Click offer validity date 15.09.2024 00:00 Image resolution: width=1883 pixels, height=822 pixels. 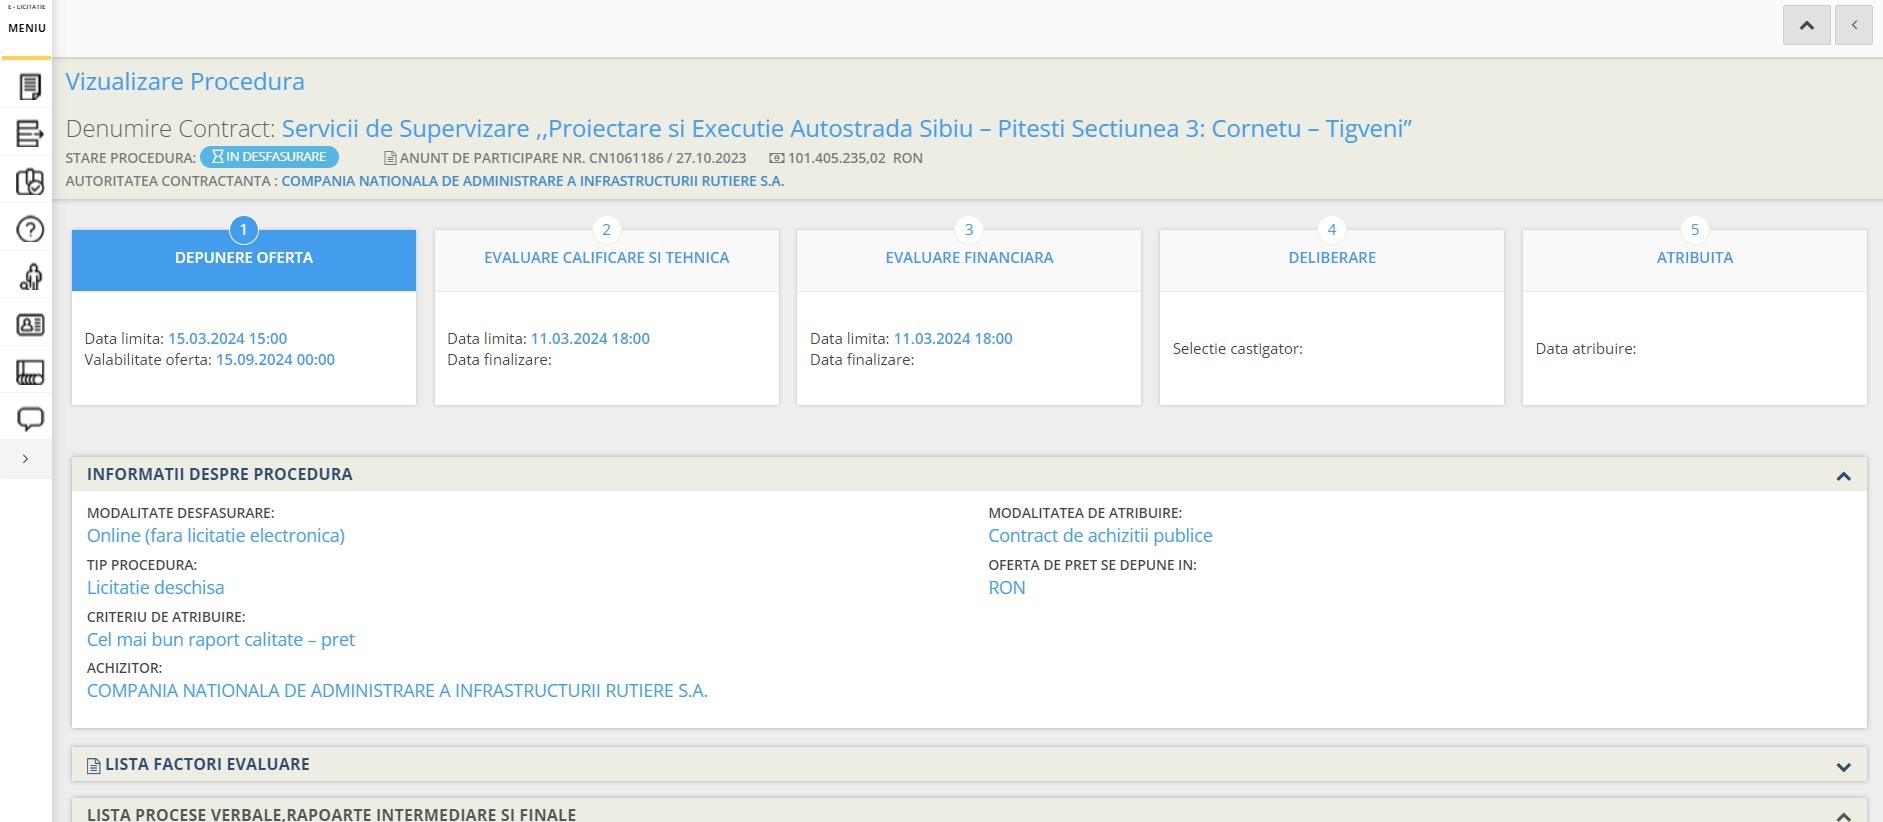click(x=275, y=360)
